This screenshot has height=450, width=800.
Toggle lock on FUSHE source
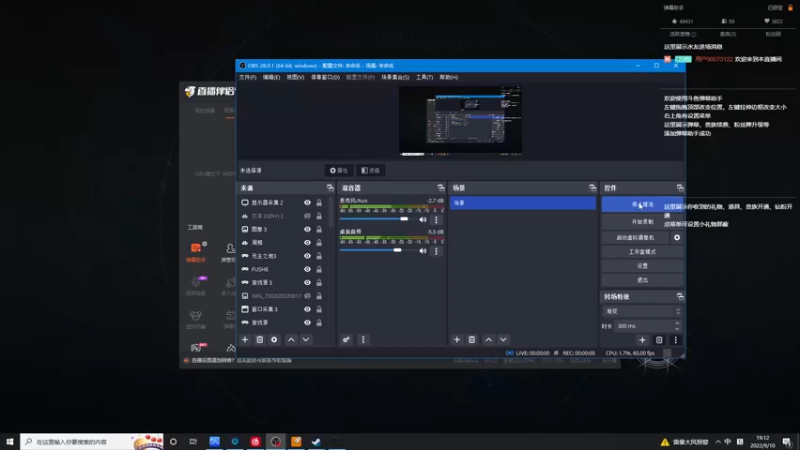pos(319,269)
